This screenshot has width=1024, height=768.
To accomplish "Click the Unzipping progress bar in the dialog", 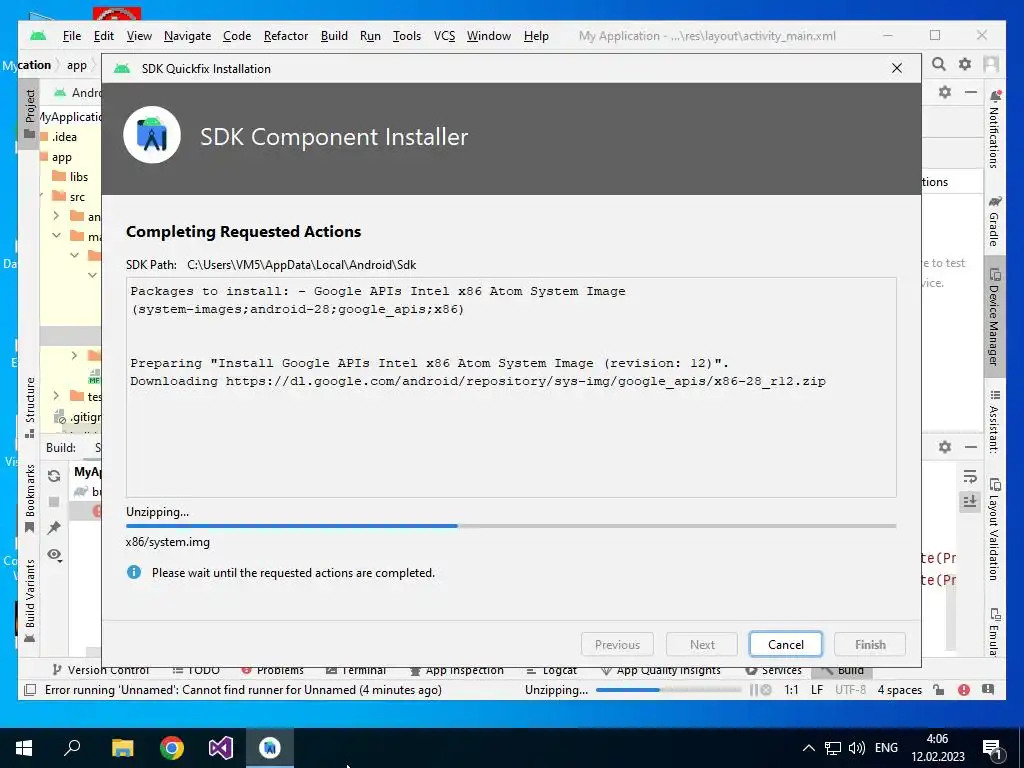I will tap(511, 526).
